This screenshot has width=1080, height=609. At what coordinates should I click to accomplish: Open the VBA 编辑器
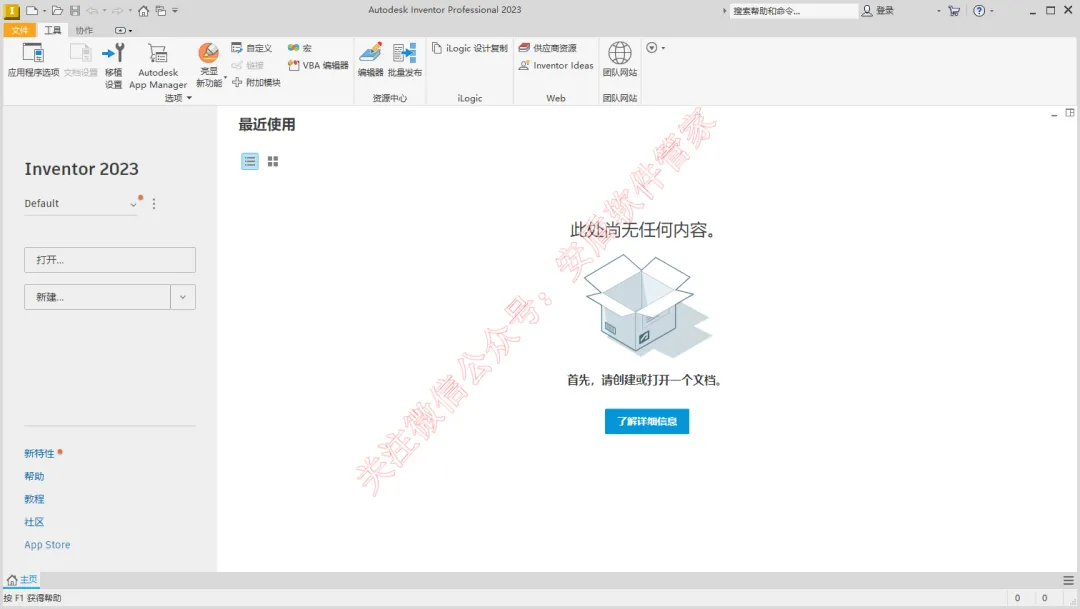coord(318,65)
